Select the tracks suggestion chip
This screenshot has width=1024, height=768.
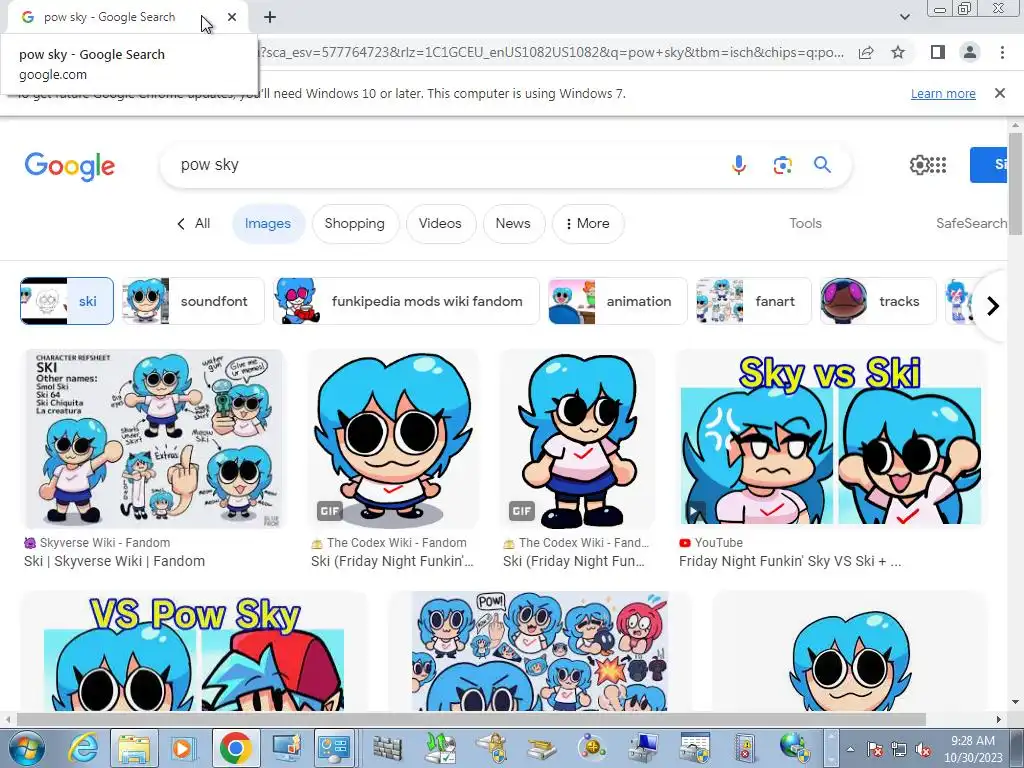[x=878, y=301]
